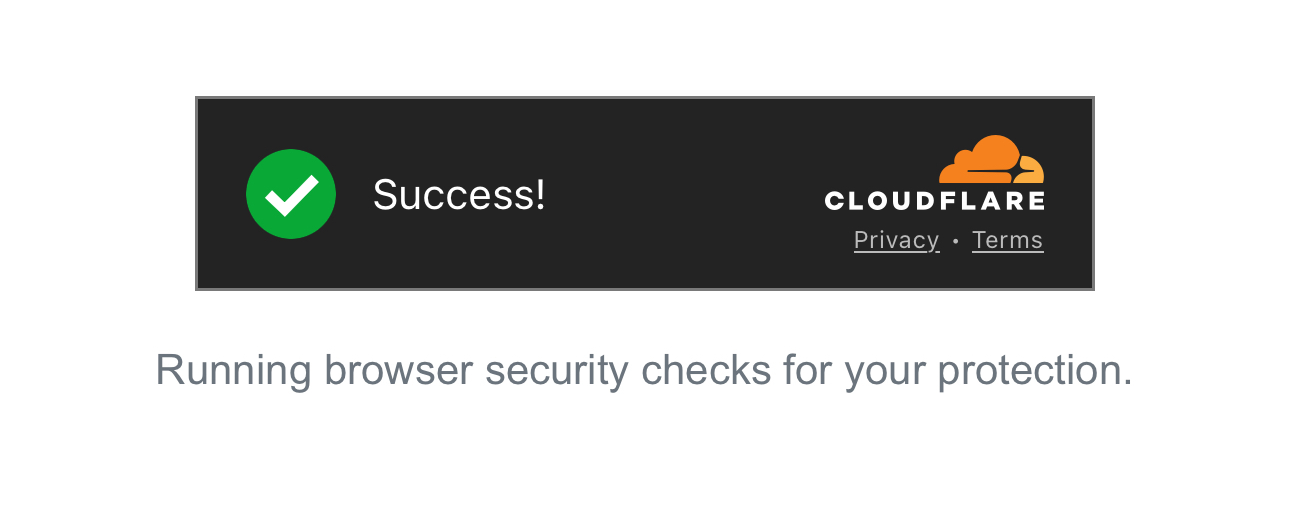Open the Privacy link
Screen dimensions: 1290x506
click(896, 240)
